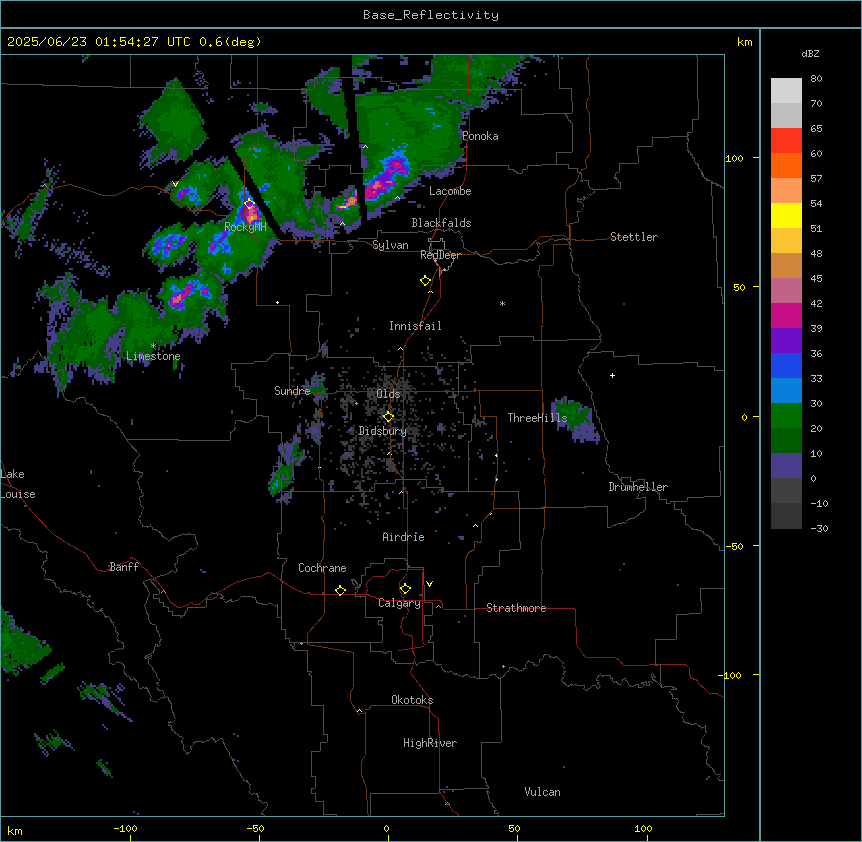Click the yellow diamond marker south of RedDeer

[425, 281]
